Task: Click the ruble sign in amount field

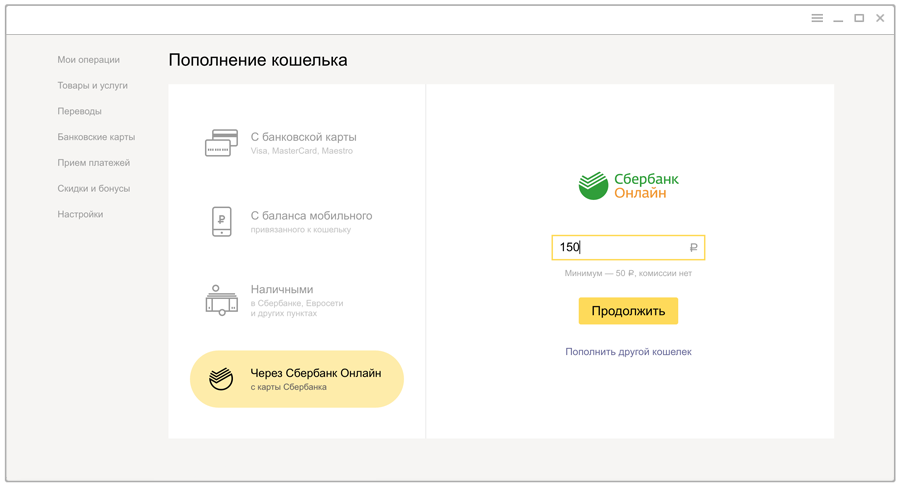Action: 693,247
